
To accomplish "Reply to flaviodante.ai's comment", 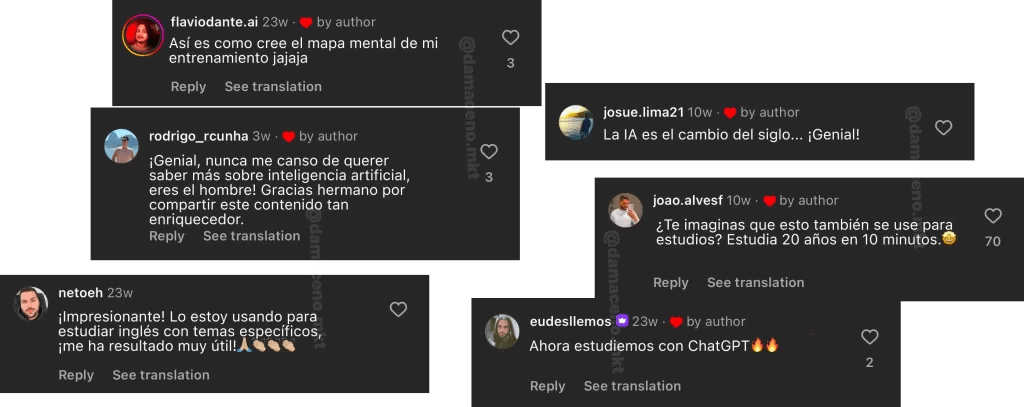I will [x=188, y=86].
